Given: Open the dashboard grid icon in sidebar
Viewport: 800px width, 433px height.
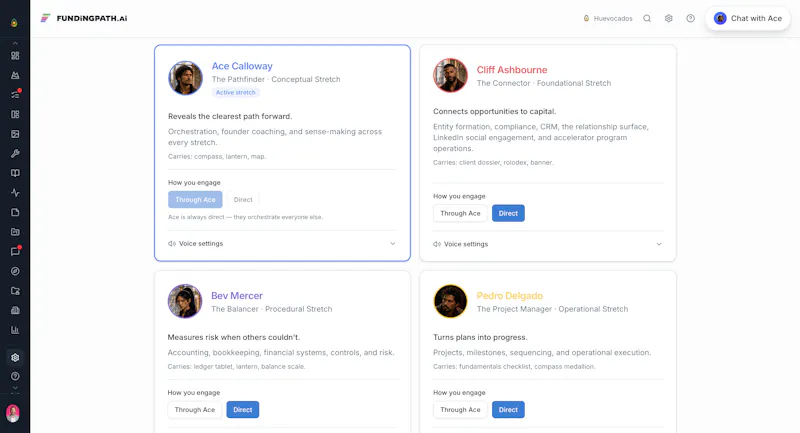Looking at the screenshot, I should pyautogui.click(x=15, y=56).
